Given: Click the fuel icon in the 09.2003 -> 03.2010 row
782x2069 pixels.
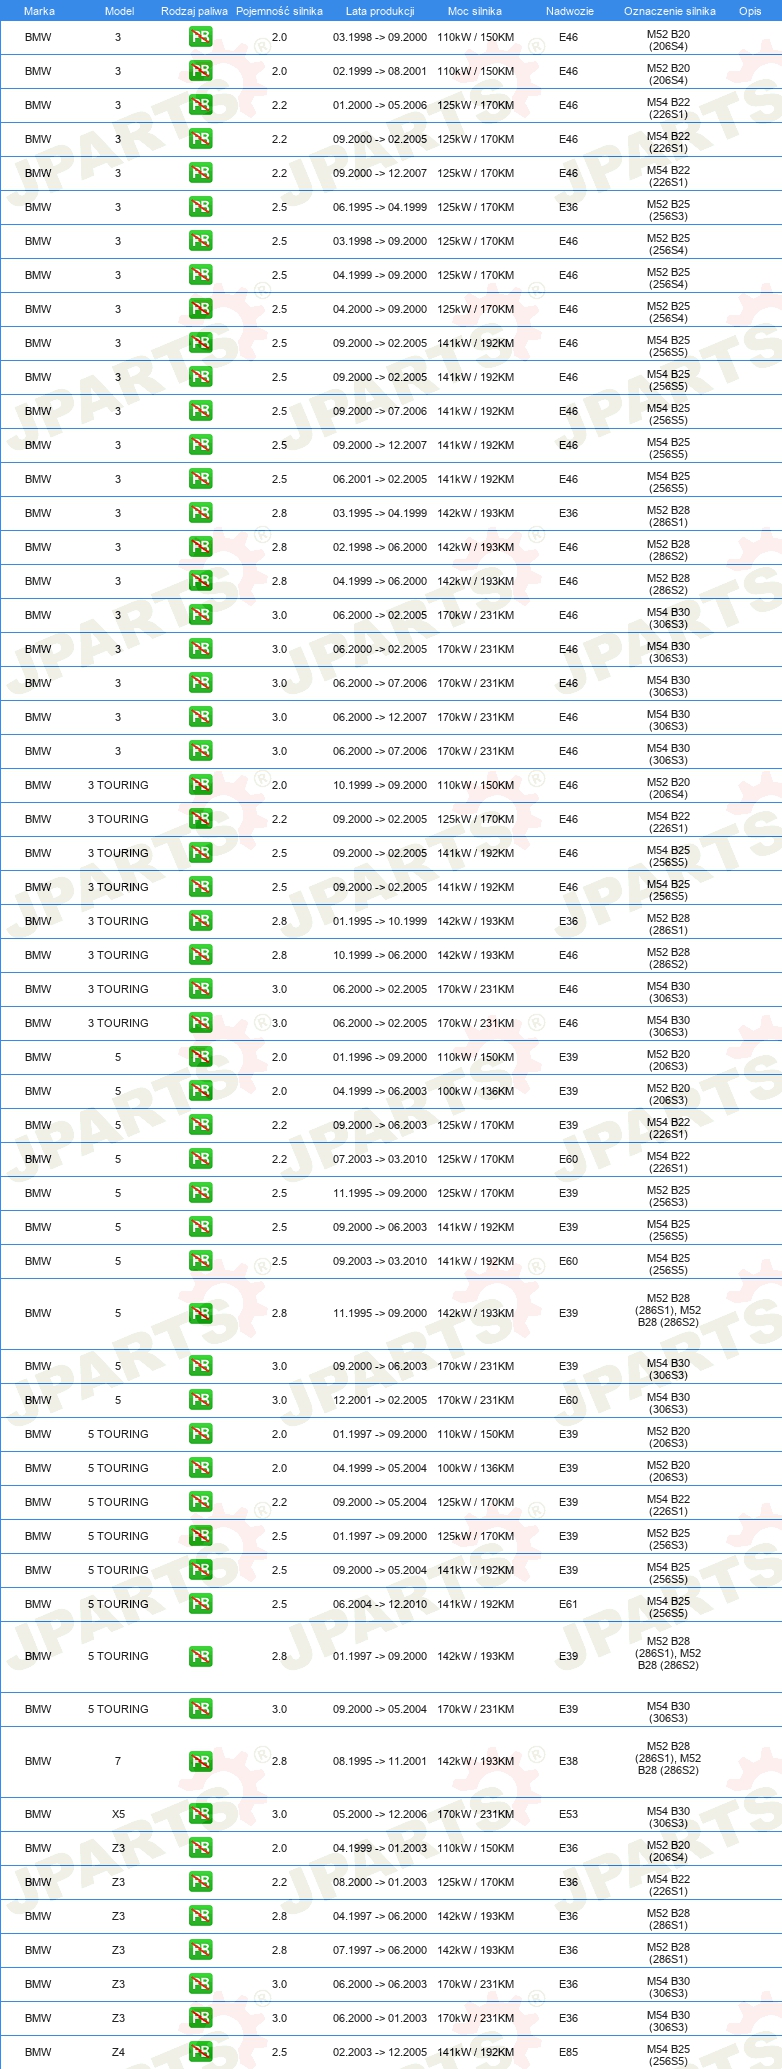Looking at the screenshot, I should pos(201,1261).
